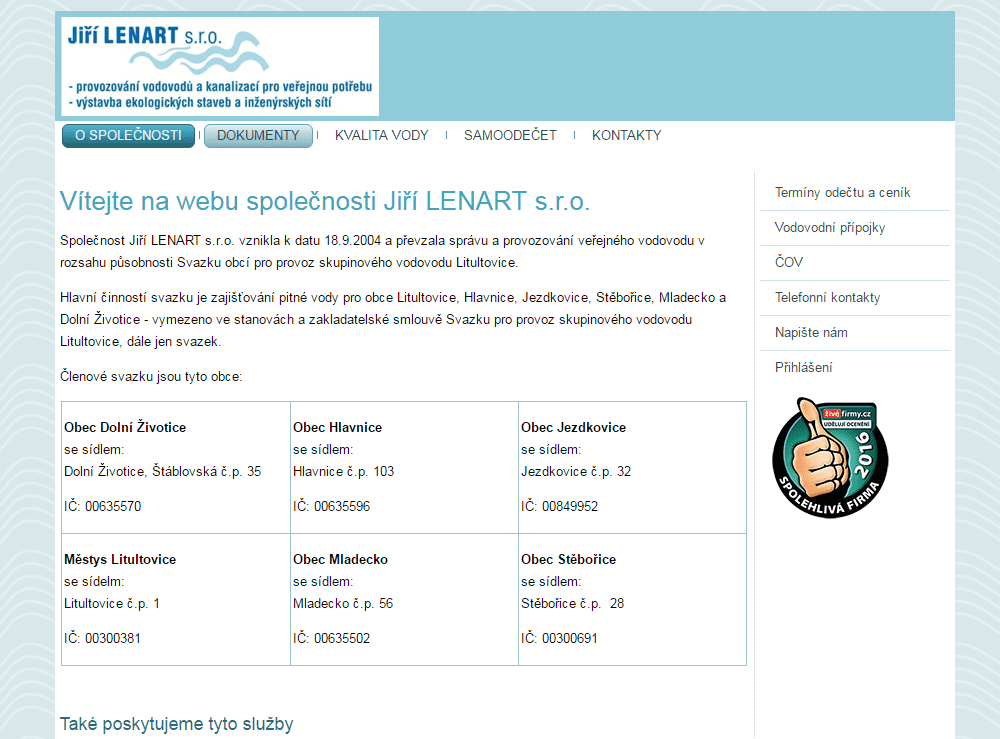
Task: Click the address Jezdkovice č.p. 32
Action: [576, 471]
